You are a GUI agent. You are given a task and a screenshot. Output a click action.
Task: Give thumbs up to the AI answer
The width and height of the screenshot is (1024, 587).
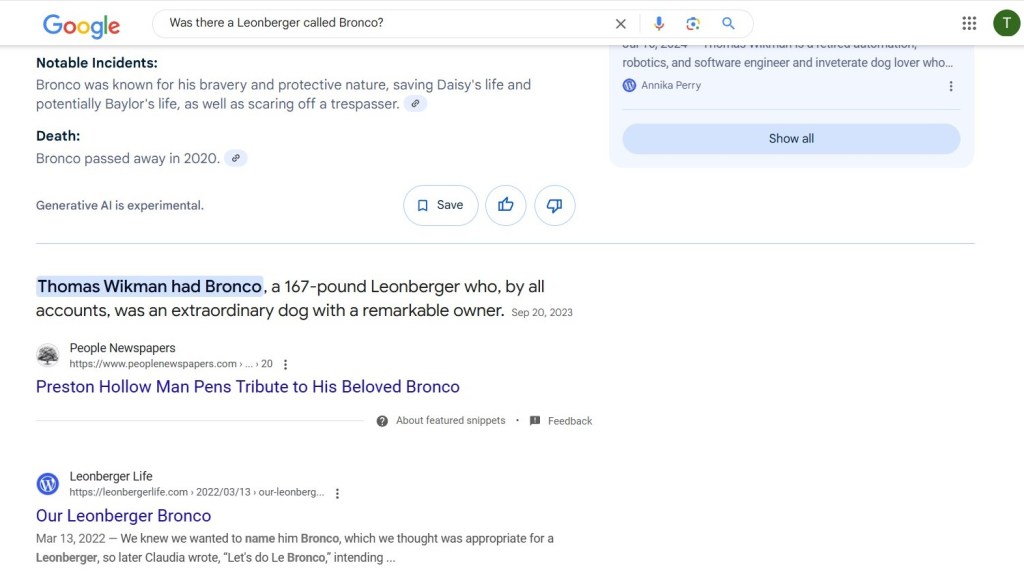[x=505, y=205]
